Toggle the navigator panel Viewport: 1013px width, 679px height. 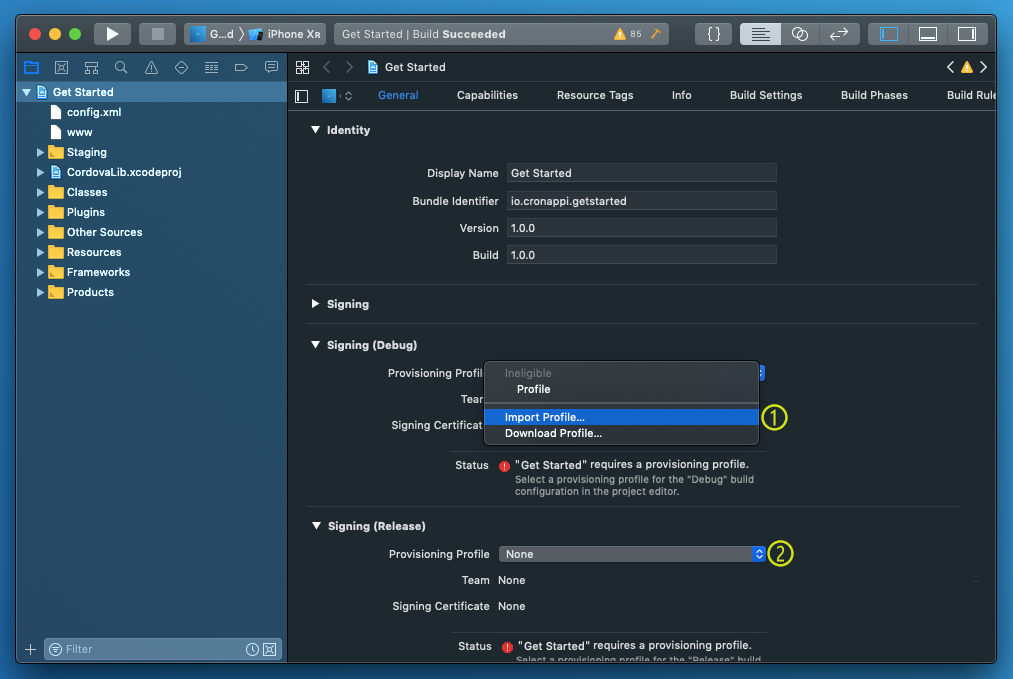click(x=889, y=34)
